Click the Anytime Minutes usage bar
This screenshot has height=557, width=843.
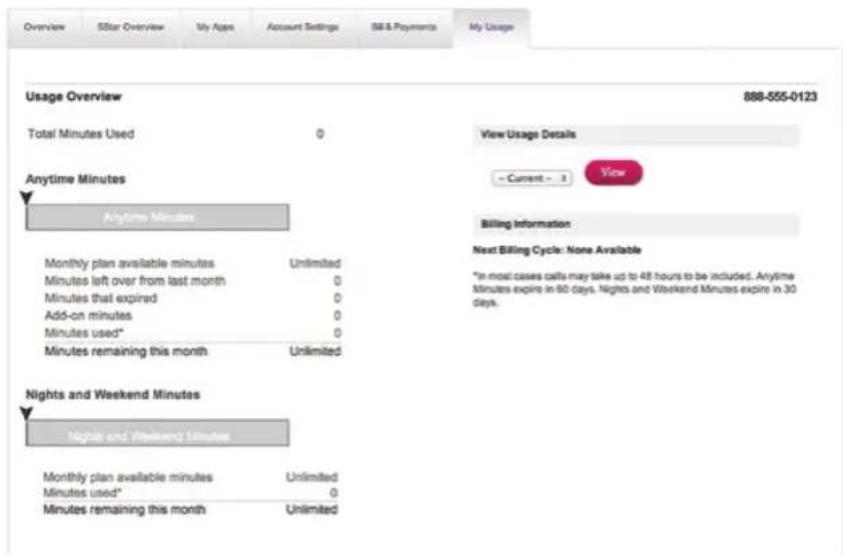(158, 217)
